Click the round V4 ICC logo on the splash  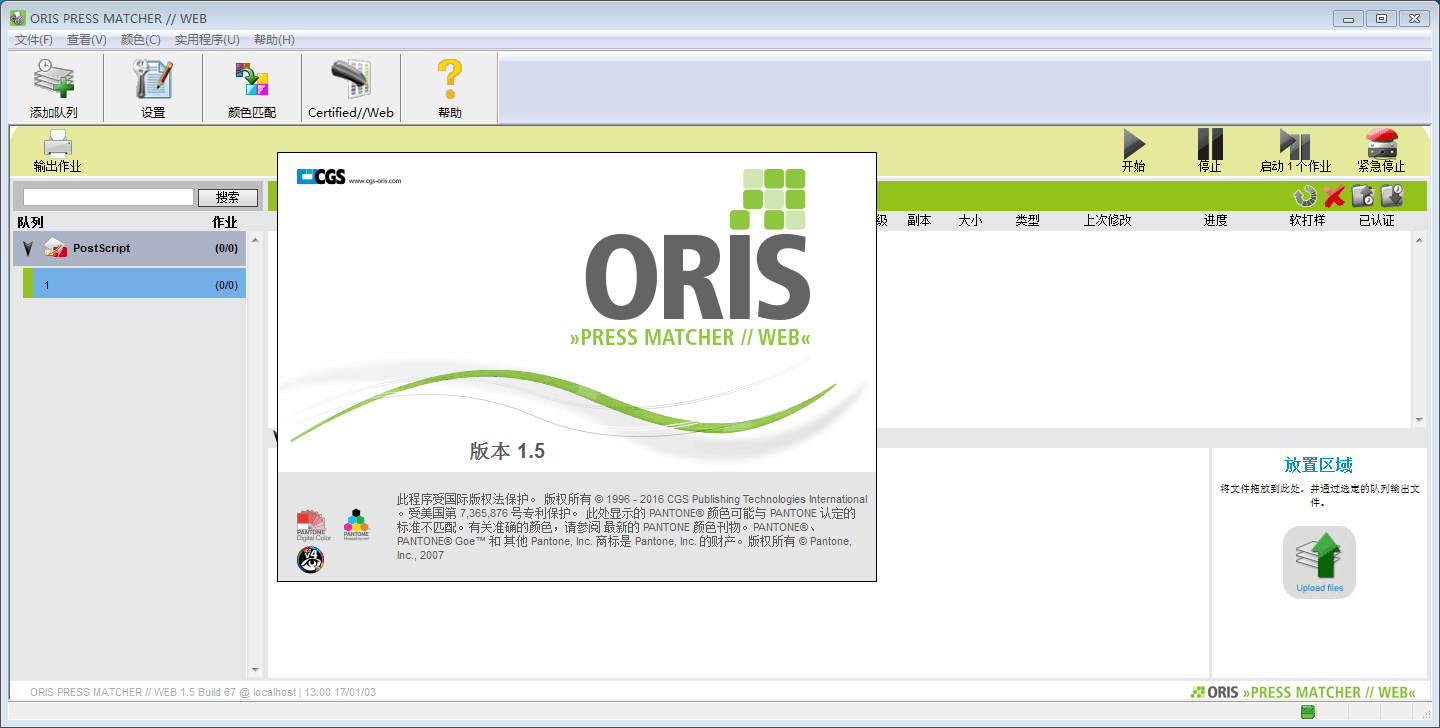[310, 560]
